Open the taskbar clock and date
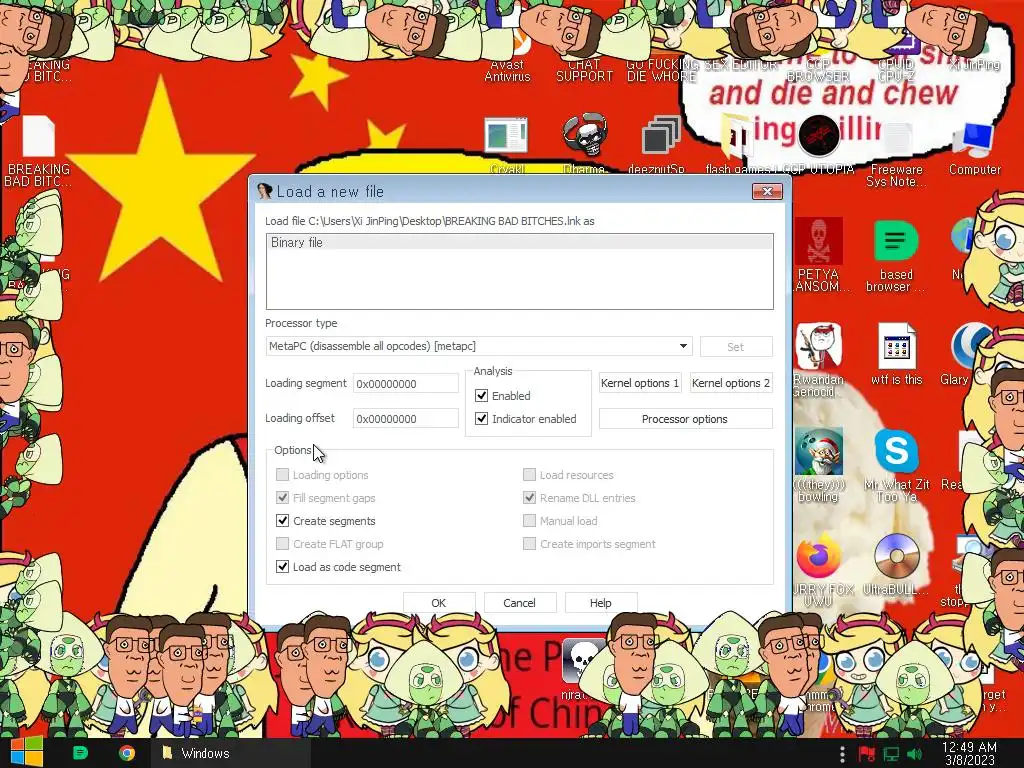 [x=969, y=754]
